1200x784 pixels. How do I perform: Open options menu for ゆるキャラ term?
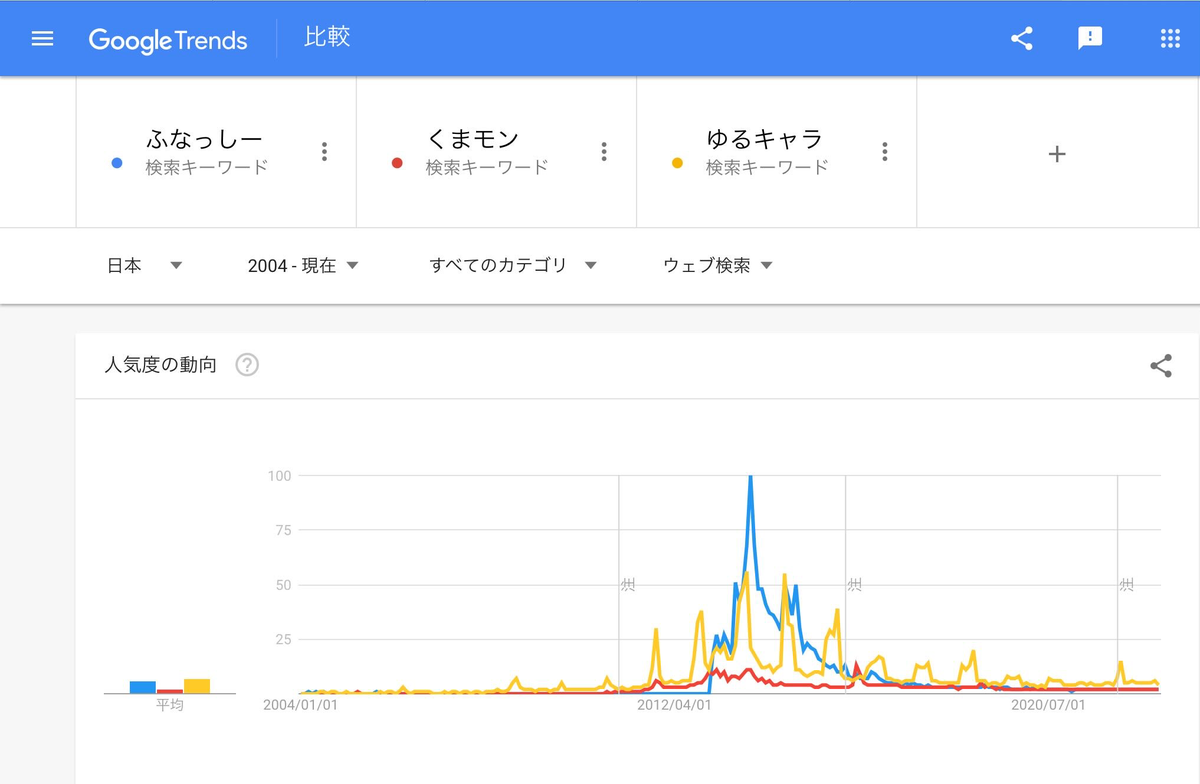pyautogui.click(x=885, y=152)
